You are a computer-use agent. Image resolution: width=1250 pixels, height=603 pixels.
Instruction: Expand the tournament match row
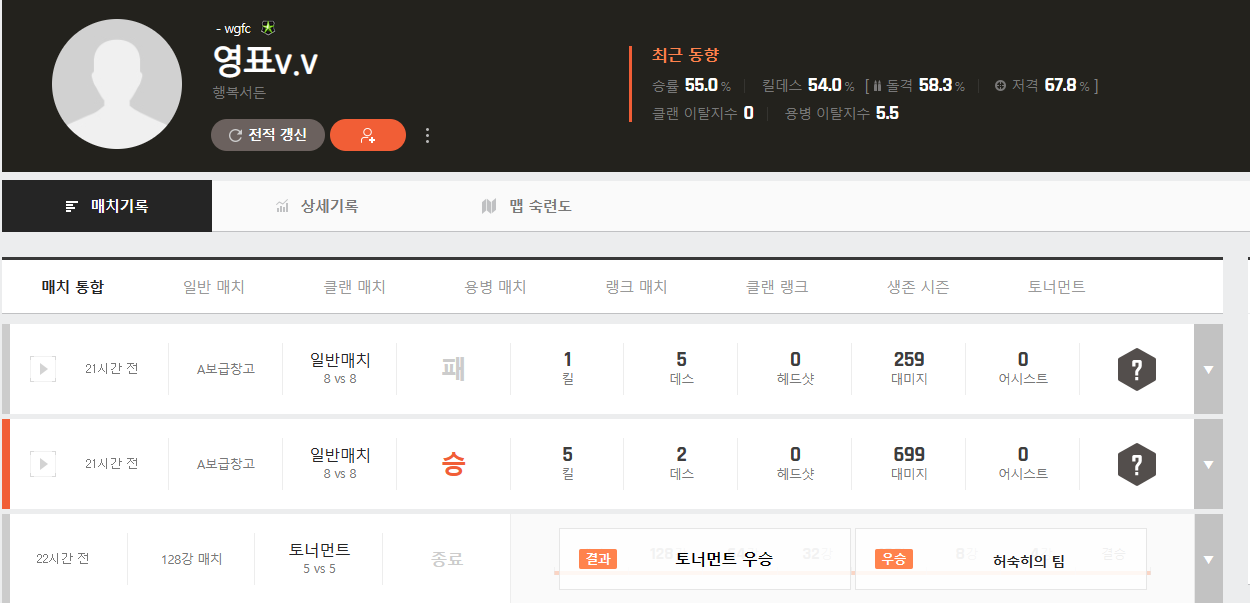[1208, 559]
